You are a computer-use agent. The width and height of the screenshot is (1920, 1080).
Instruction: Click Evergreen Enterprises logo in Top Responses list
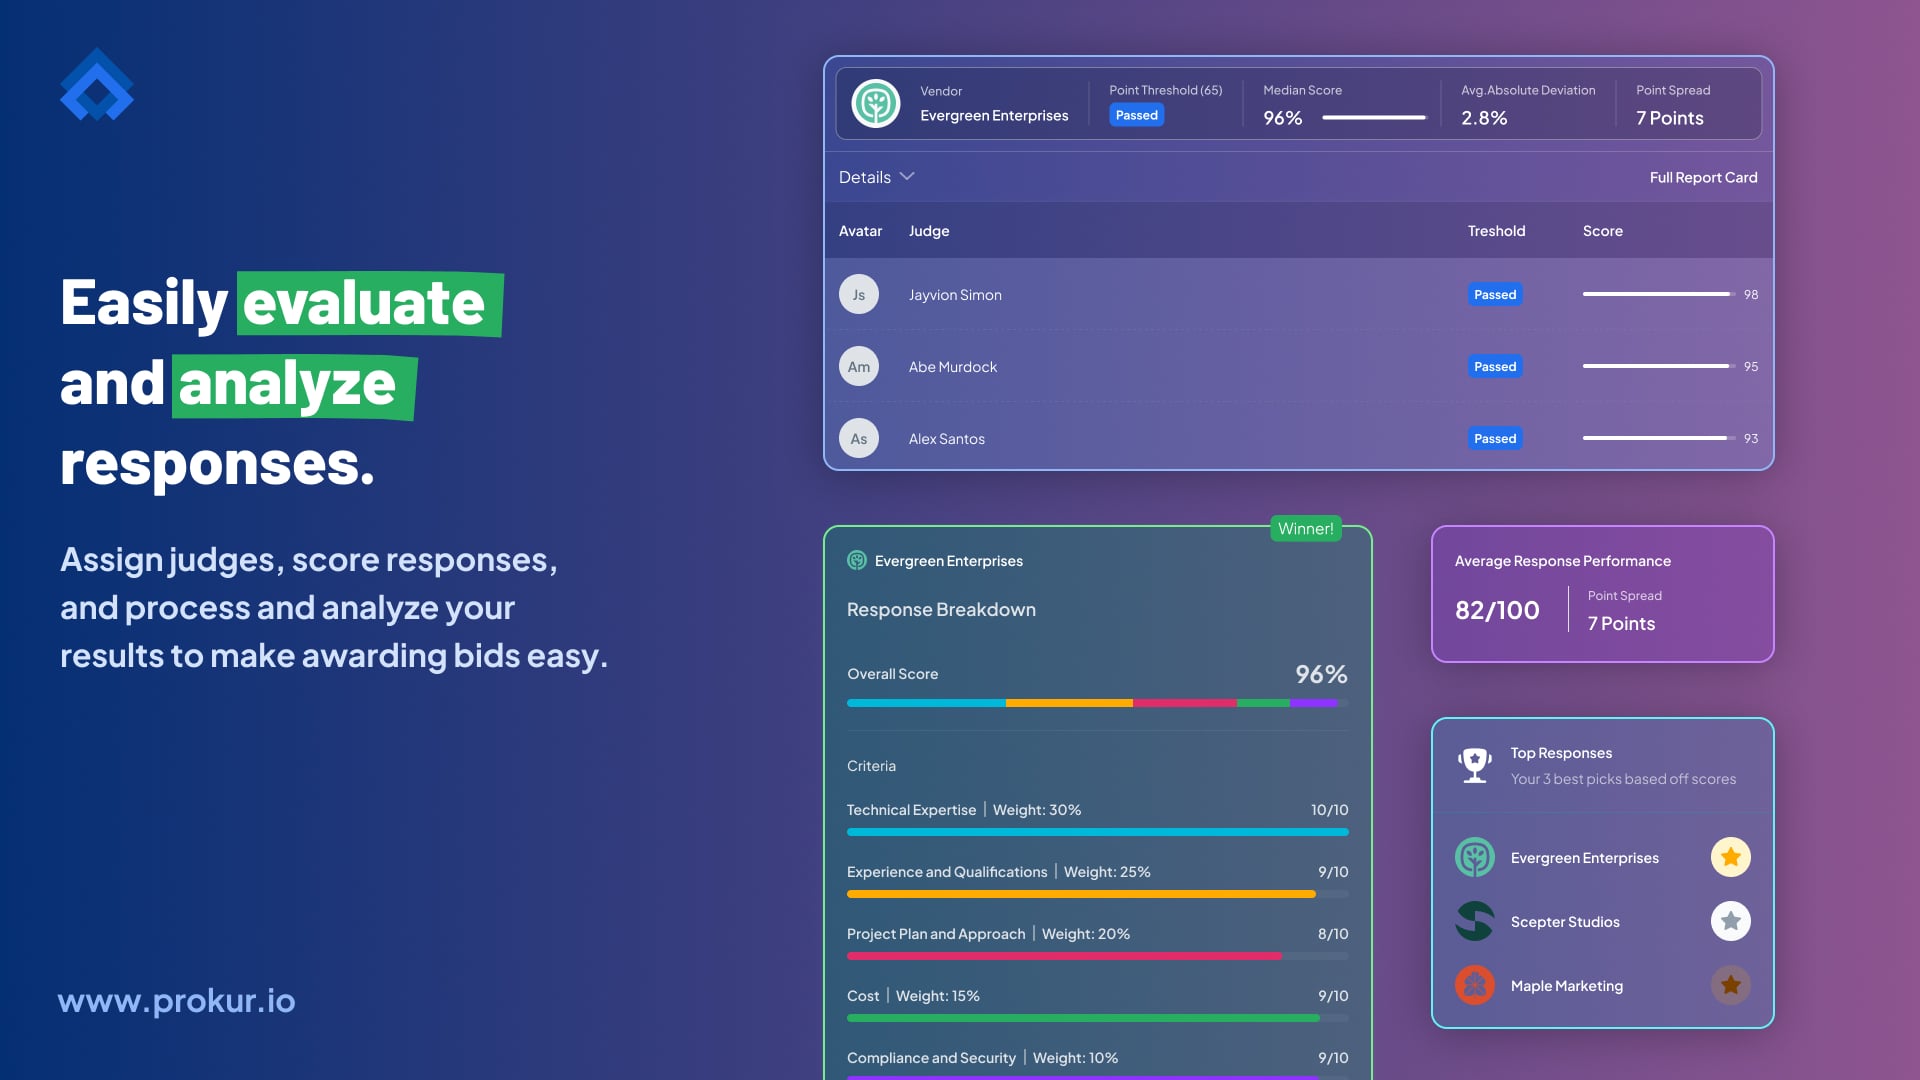[x=1474, y=857]
